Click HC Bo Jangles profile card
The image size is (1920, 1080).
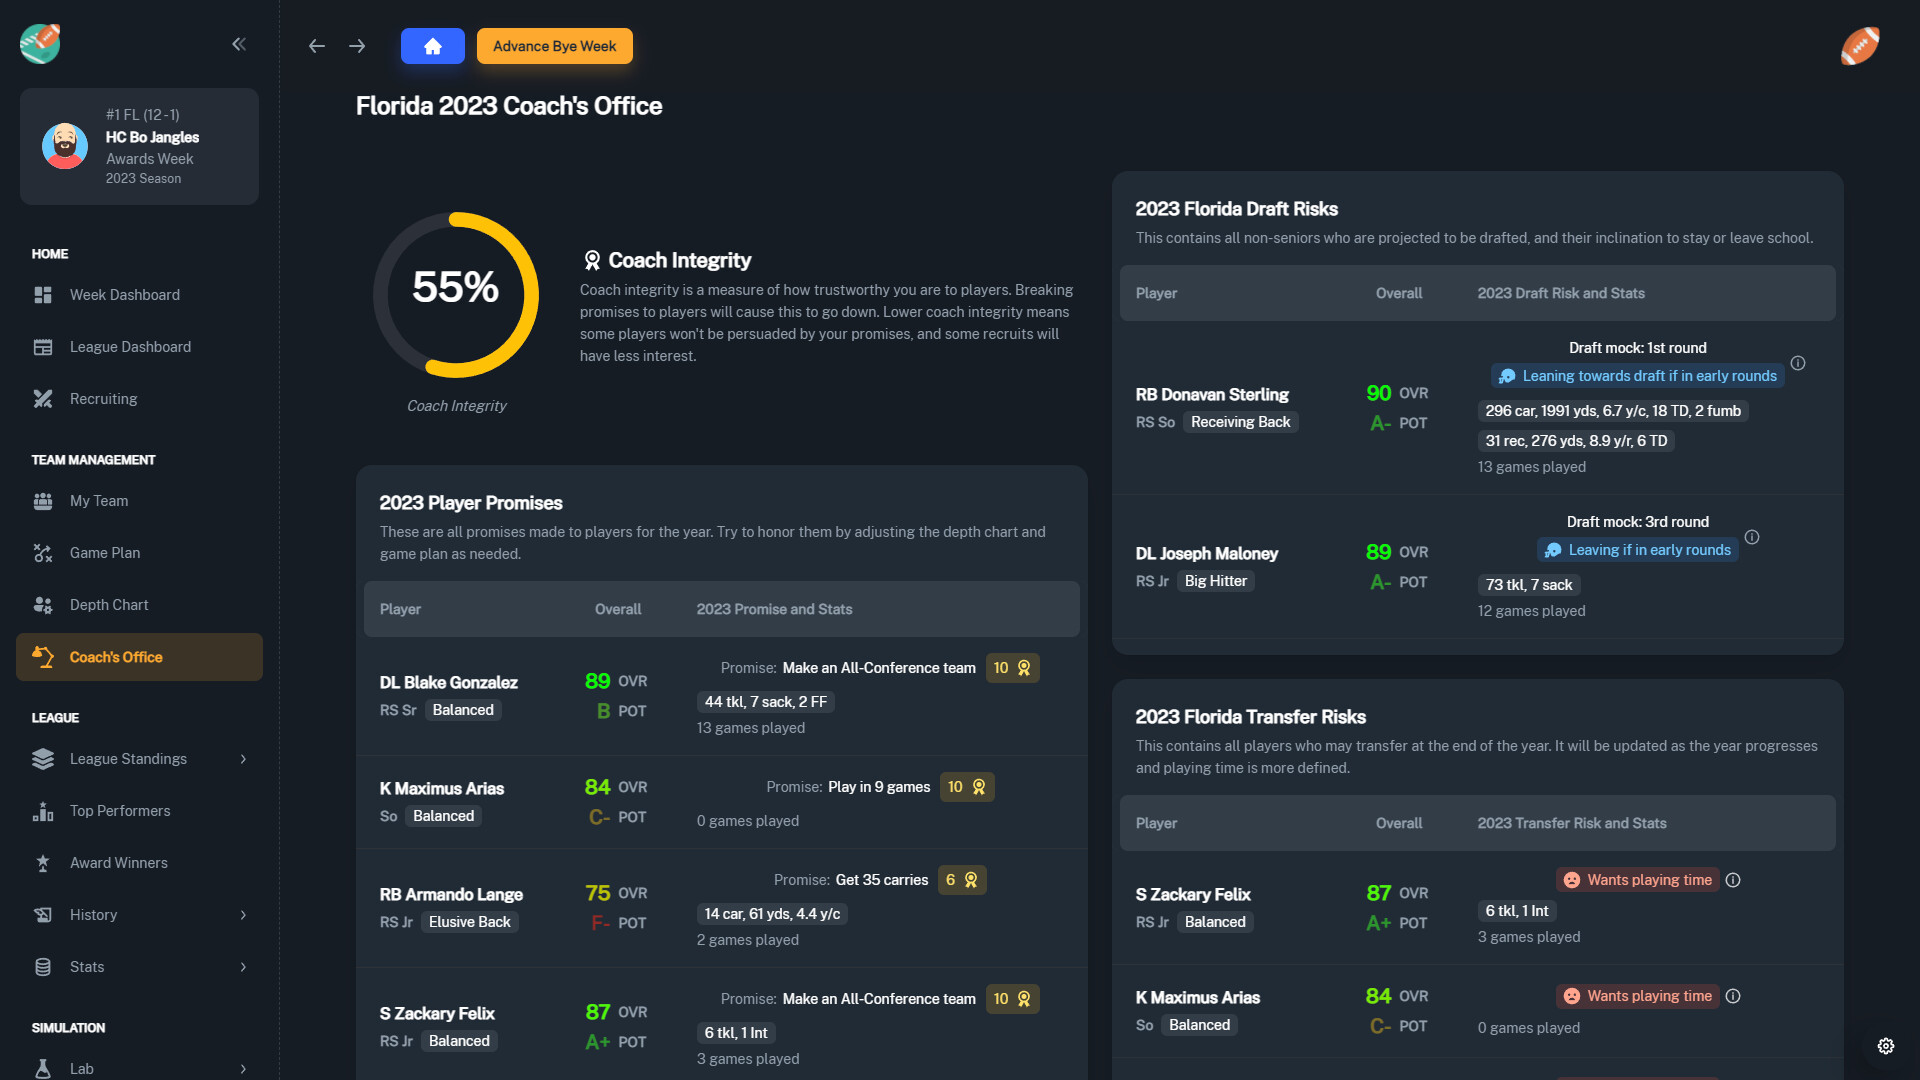coord(139,146)
